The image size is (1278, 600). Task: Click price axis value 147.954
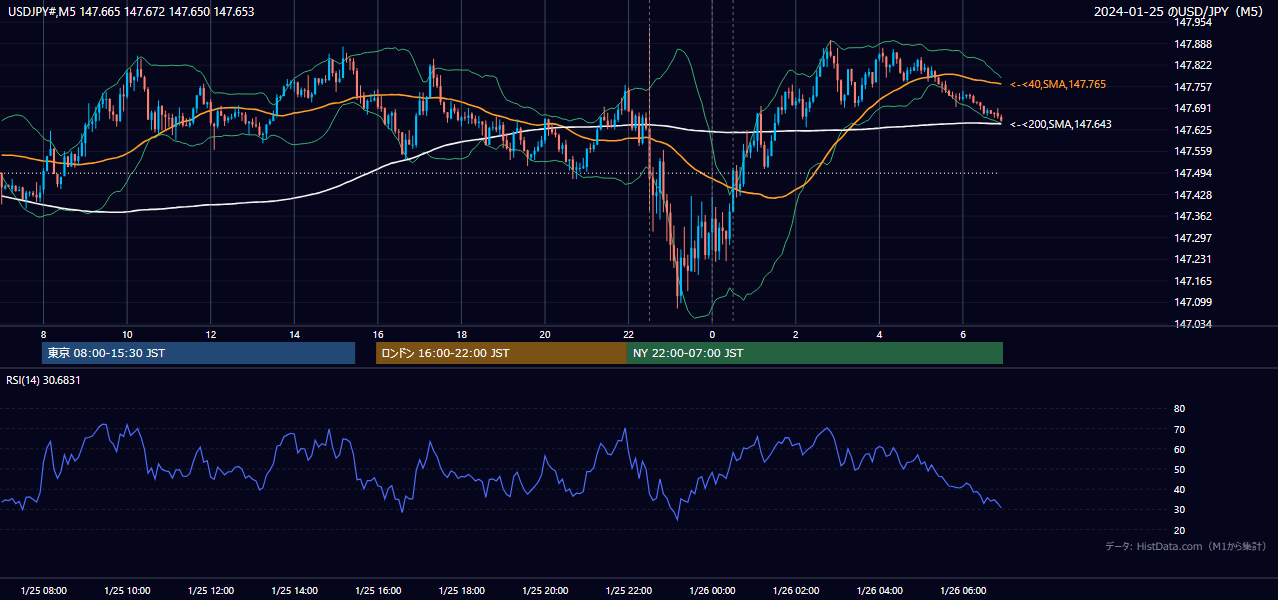coord(1192,22)
